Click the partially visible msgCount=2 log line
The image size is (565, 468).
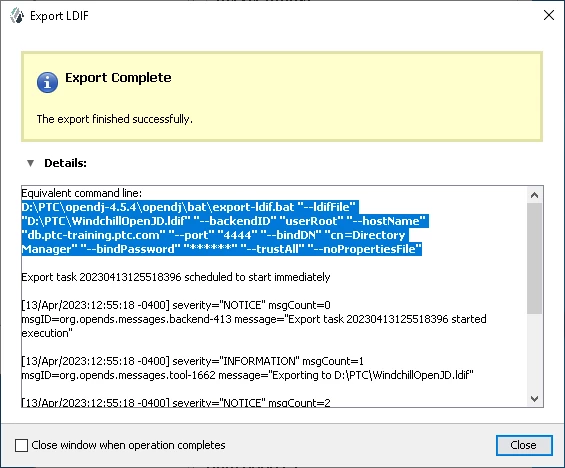pyautogui.click(x=176, y=402)
